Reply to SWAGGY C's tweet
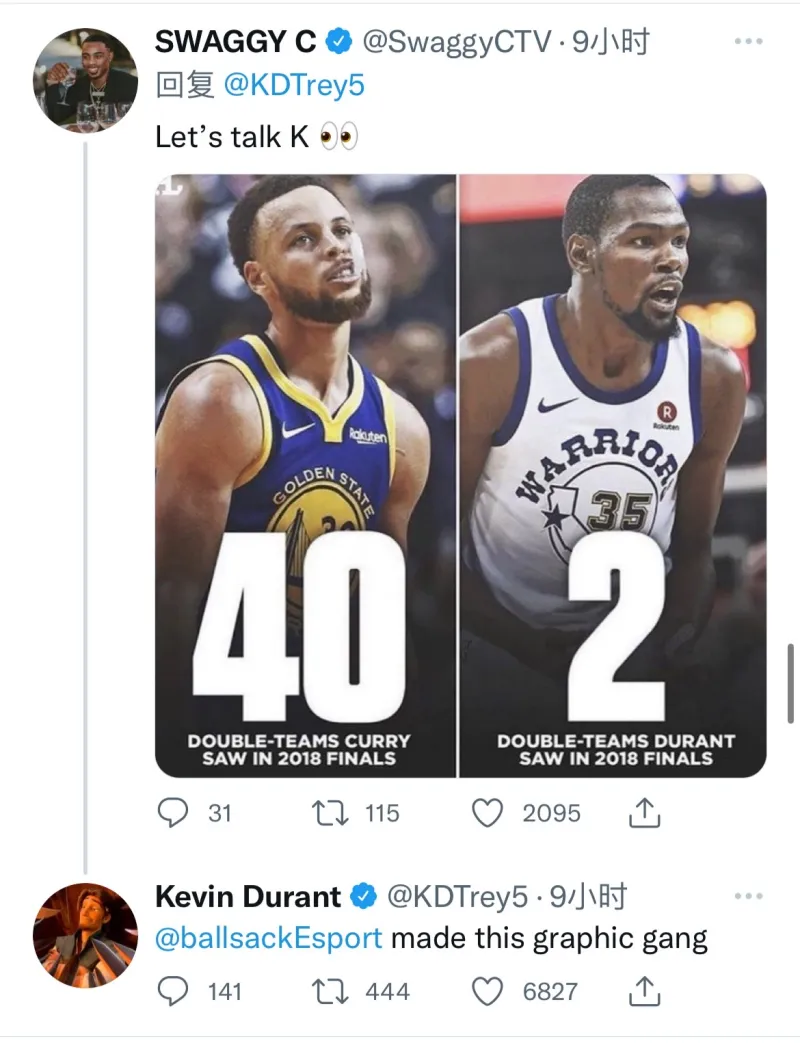This screenshot has height=1043, width=800. pos(174,813)
